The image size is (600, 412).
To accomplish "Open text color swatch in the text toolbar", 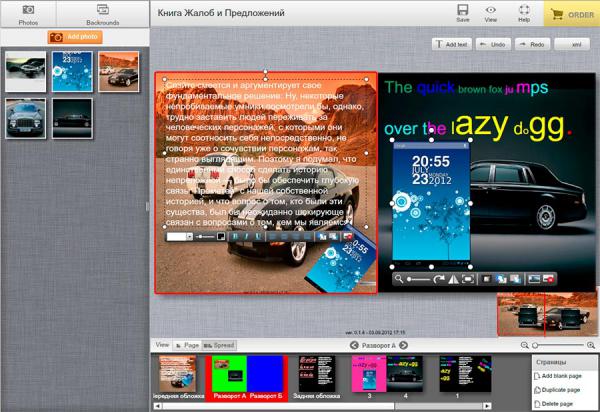I will coord(221,236).
